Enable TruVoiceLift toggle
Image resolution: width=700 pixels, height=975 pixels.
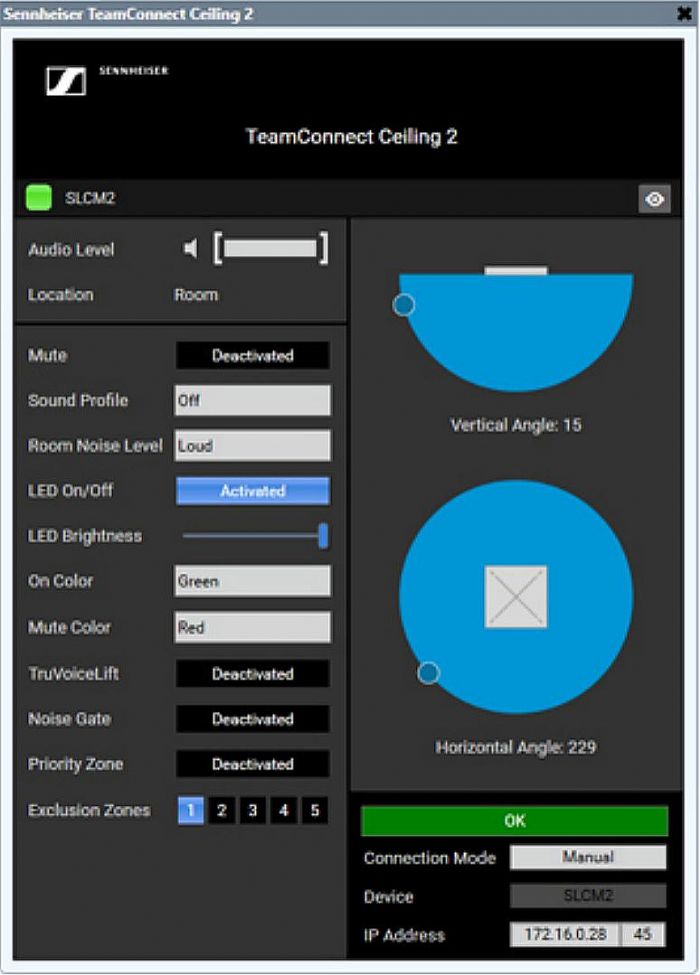[x=252, y=674]
